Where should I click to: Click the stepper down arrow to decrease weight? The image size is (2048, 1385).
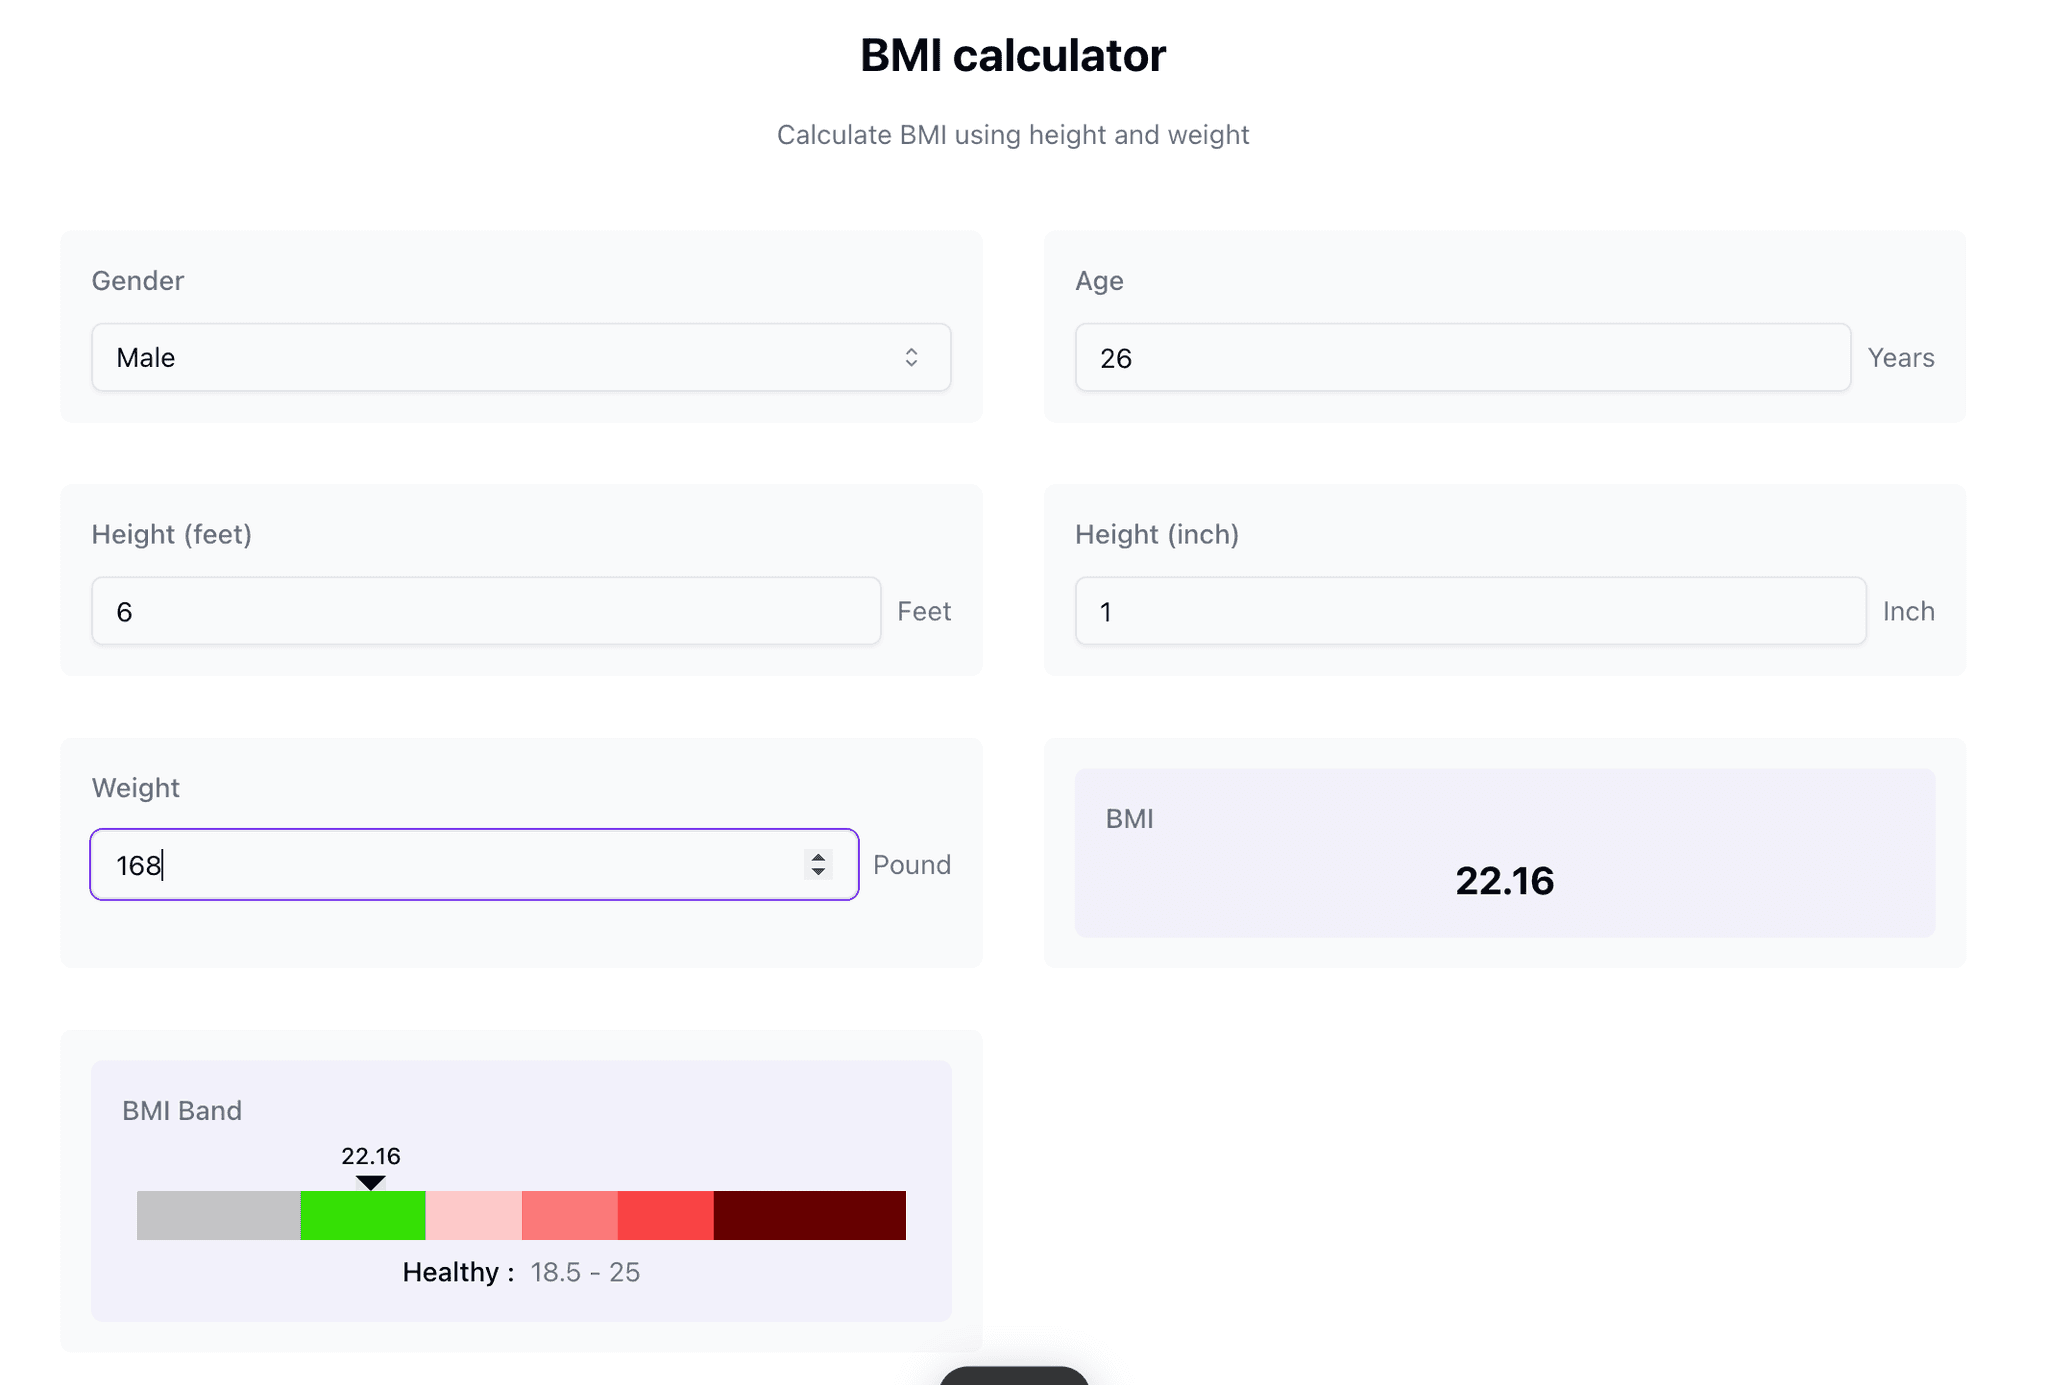(x=818, y=873)
